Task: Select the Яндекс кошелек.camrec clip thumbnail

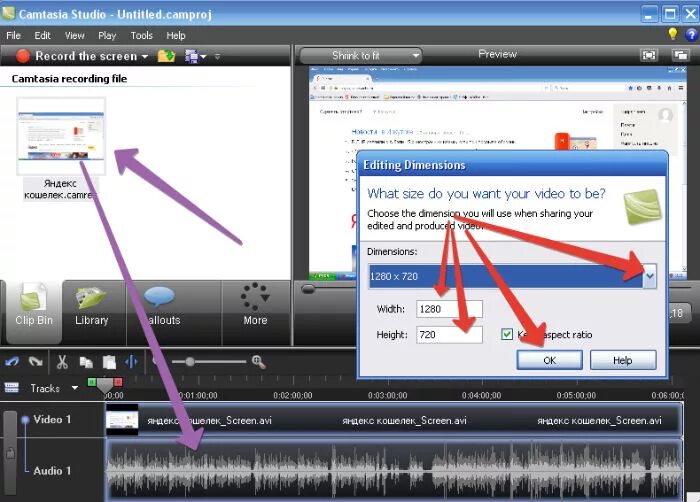Action: 61,136
